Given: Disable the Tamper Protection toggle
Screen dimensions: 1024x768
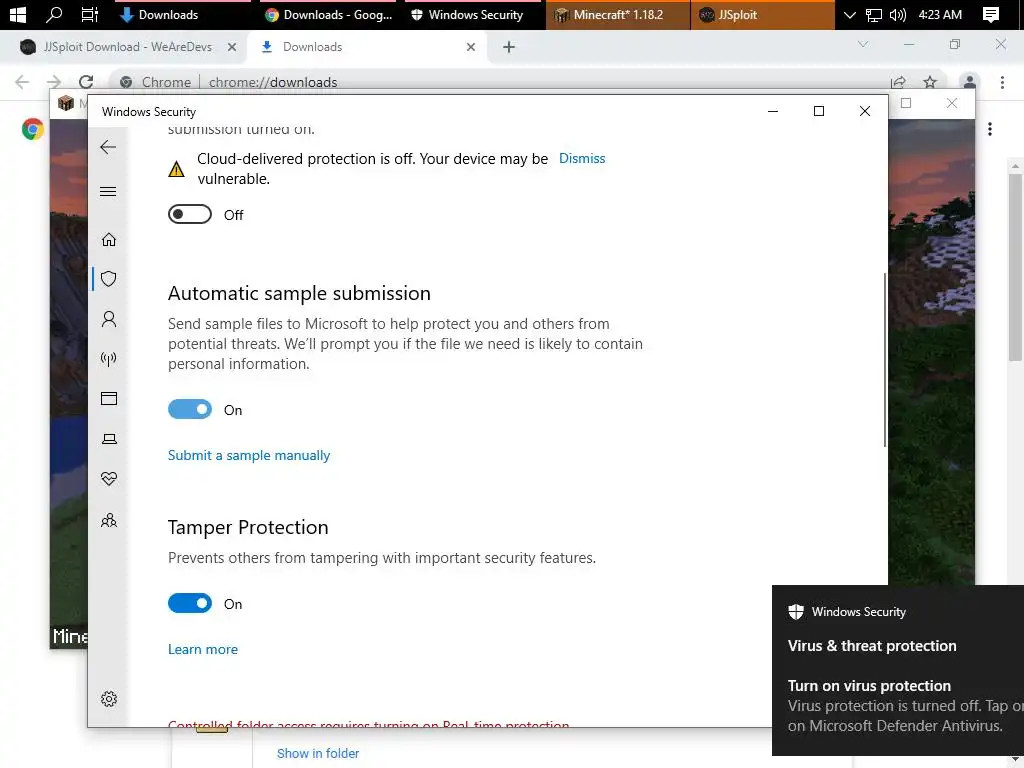Looking at the screenshot, I should 190,603.
